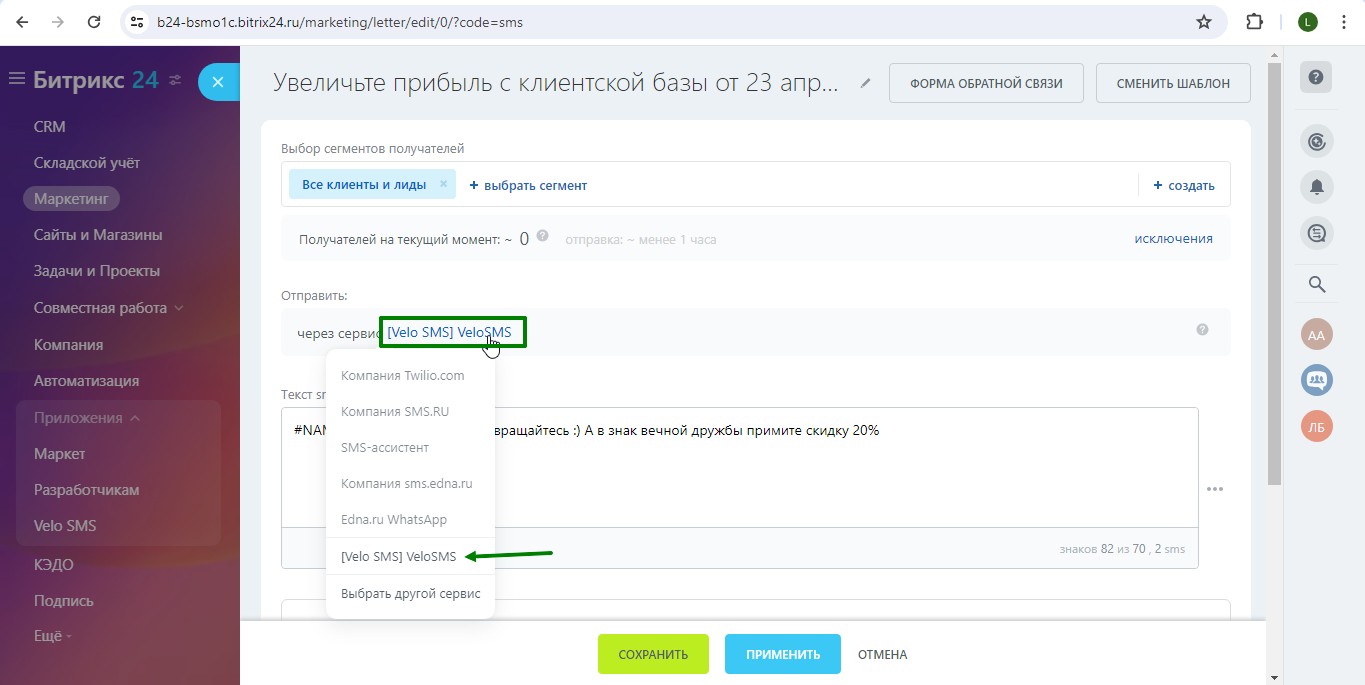The height and width of the screenshot is (685, 1365).
Task: Bookmark this page with the star icon
Action: [1204, 22]
